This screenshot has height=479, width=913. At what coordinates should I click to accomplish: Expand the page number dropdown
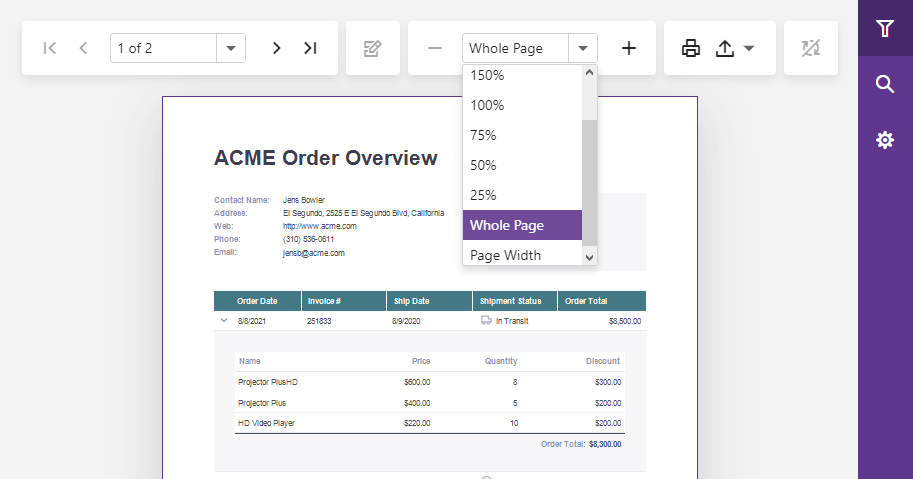click(x=231, y=48)
